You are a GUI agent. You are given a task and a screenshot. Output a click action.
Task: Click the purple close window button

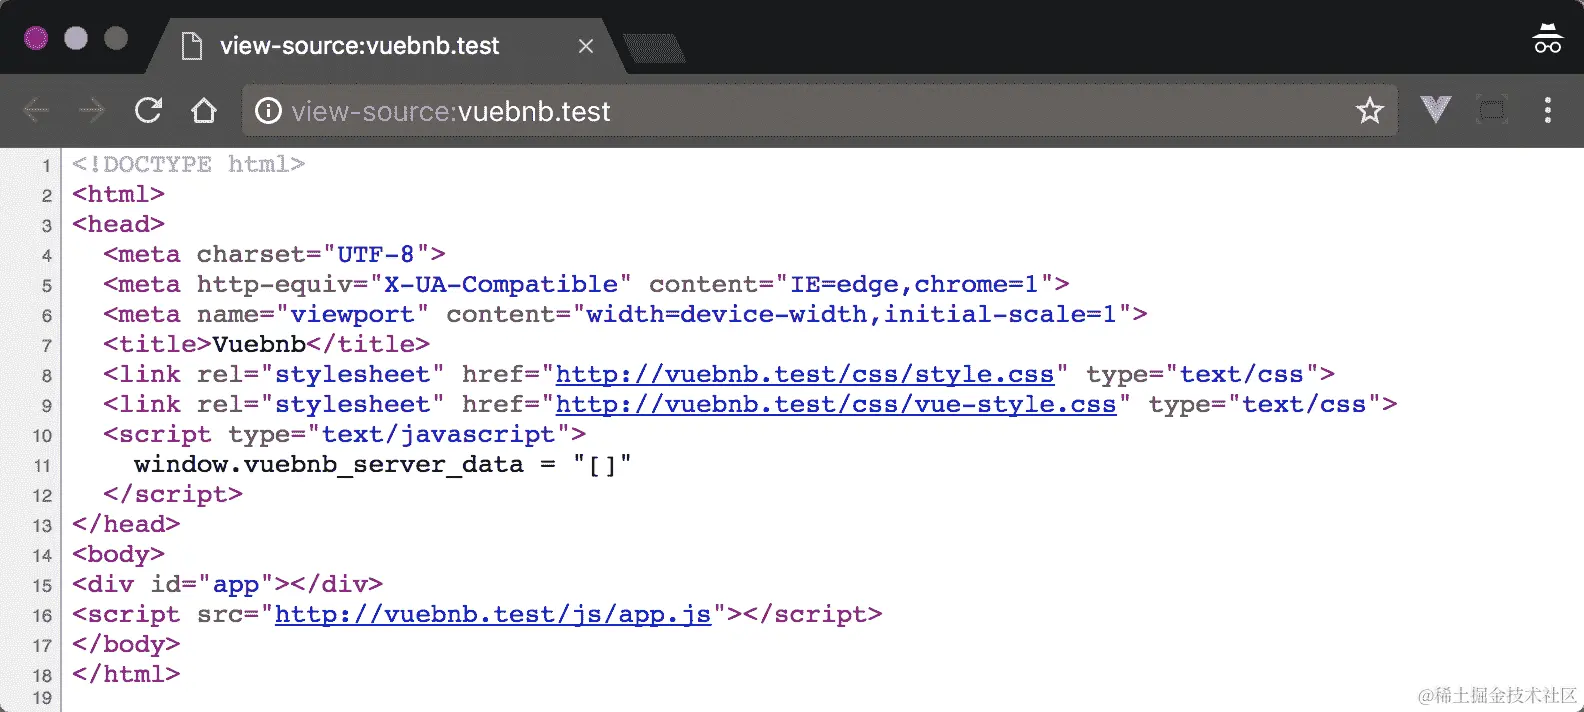[36, 38]
